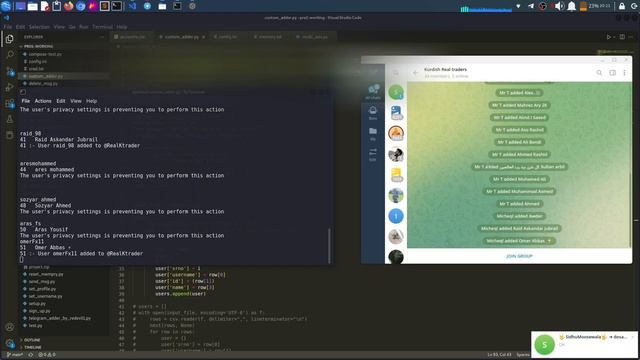This screenshot has height=360, width=640.
Task: Click the terminal window vertical scrollbar
Action: [x=329, y=245]
